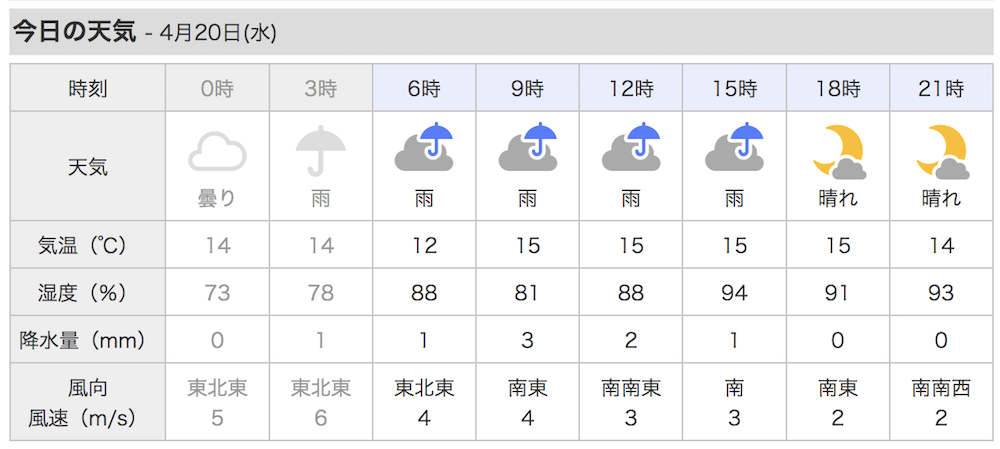Click the 時刻 row label
1000x449 pixels.
coord(88,89)
